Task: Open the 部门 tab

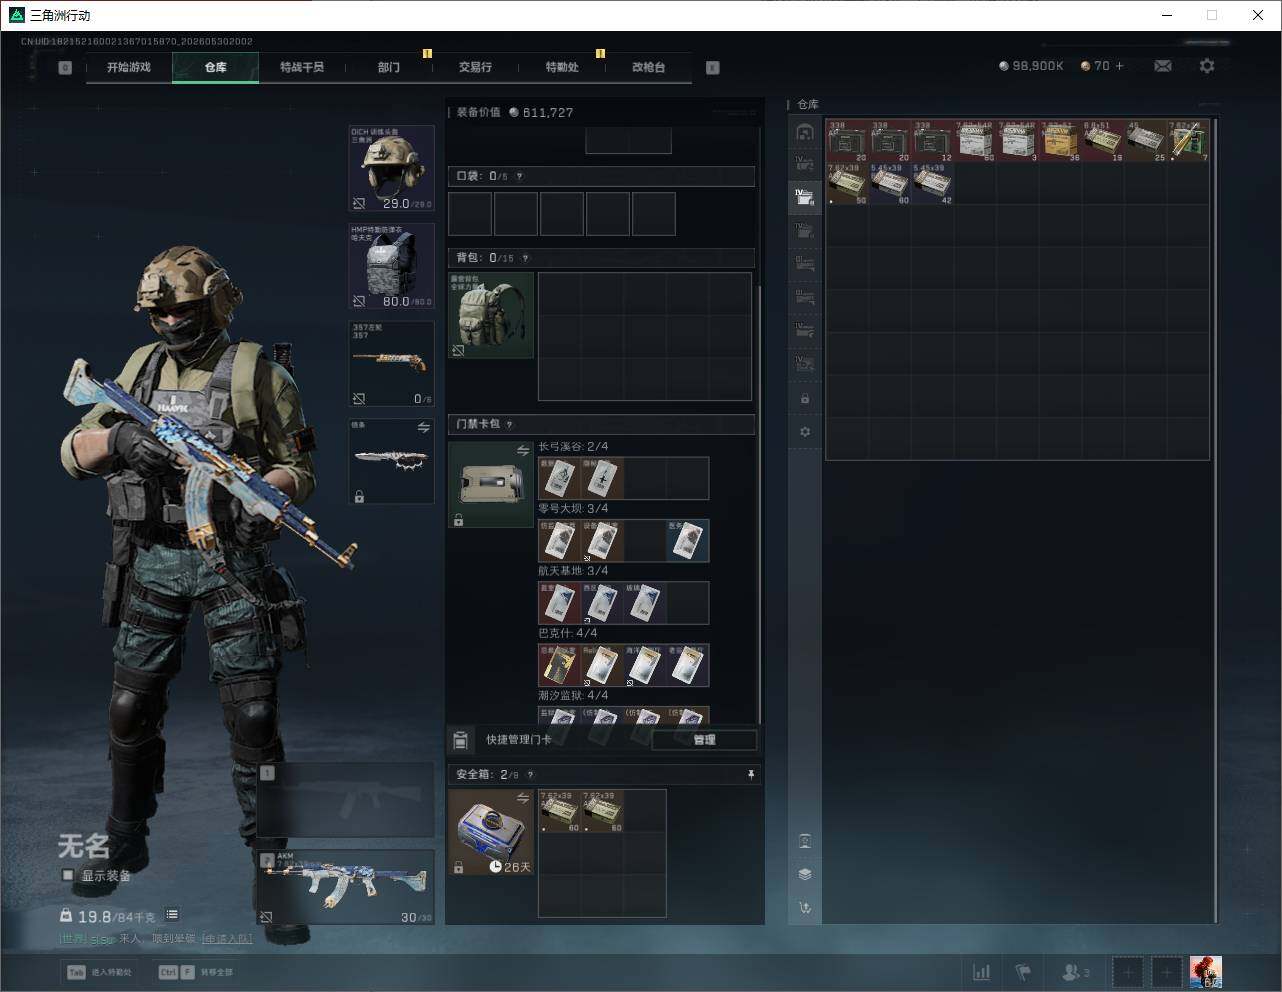Action: 389,67
